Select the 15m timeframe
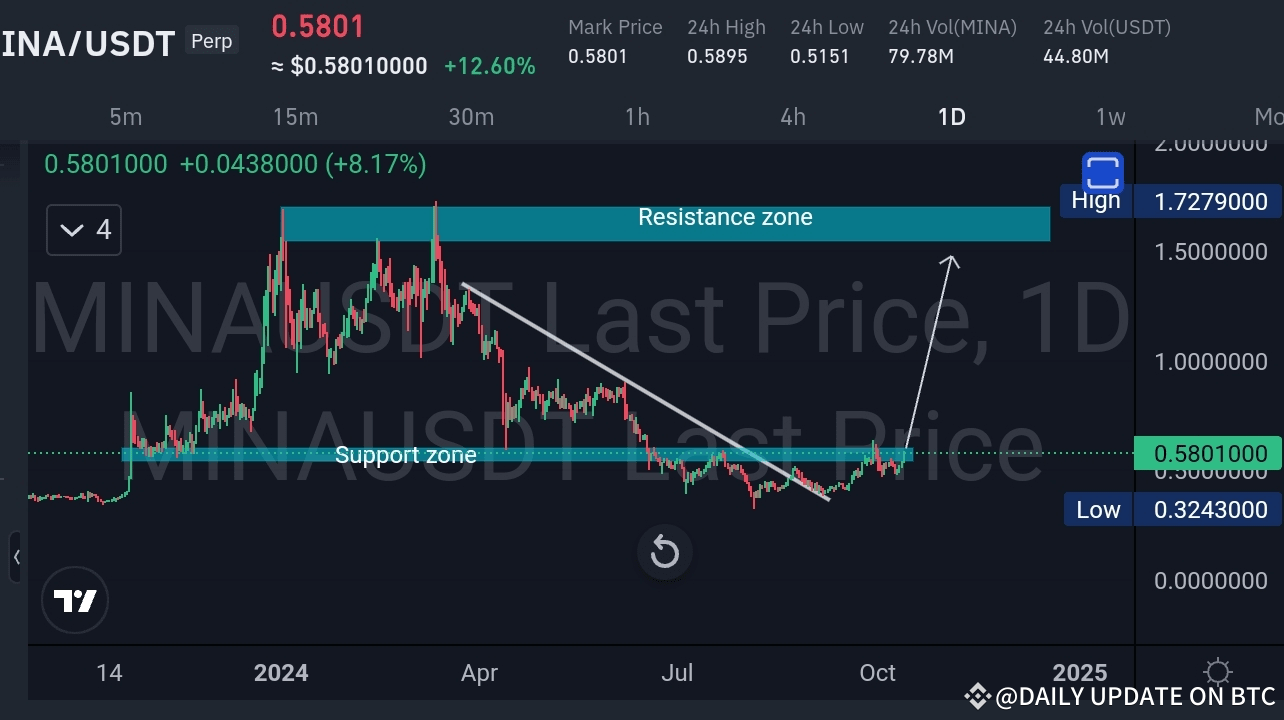 [295, 117]
